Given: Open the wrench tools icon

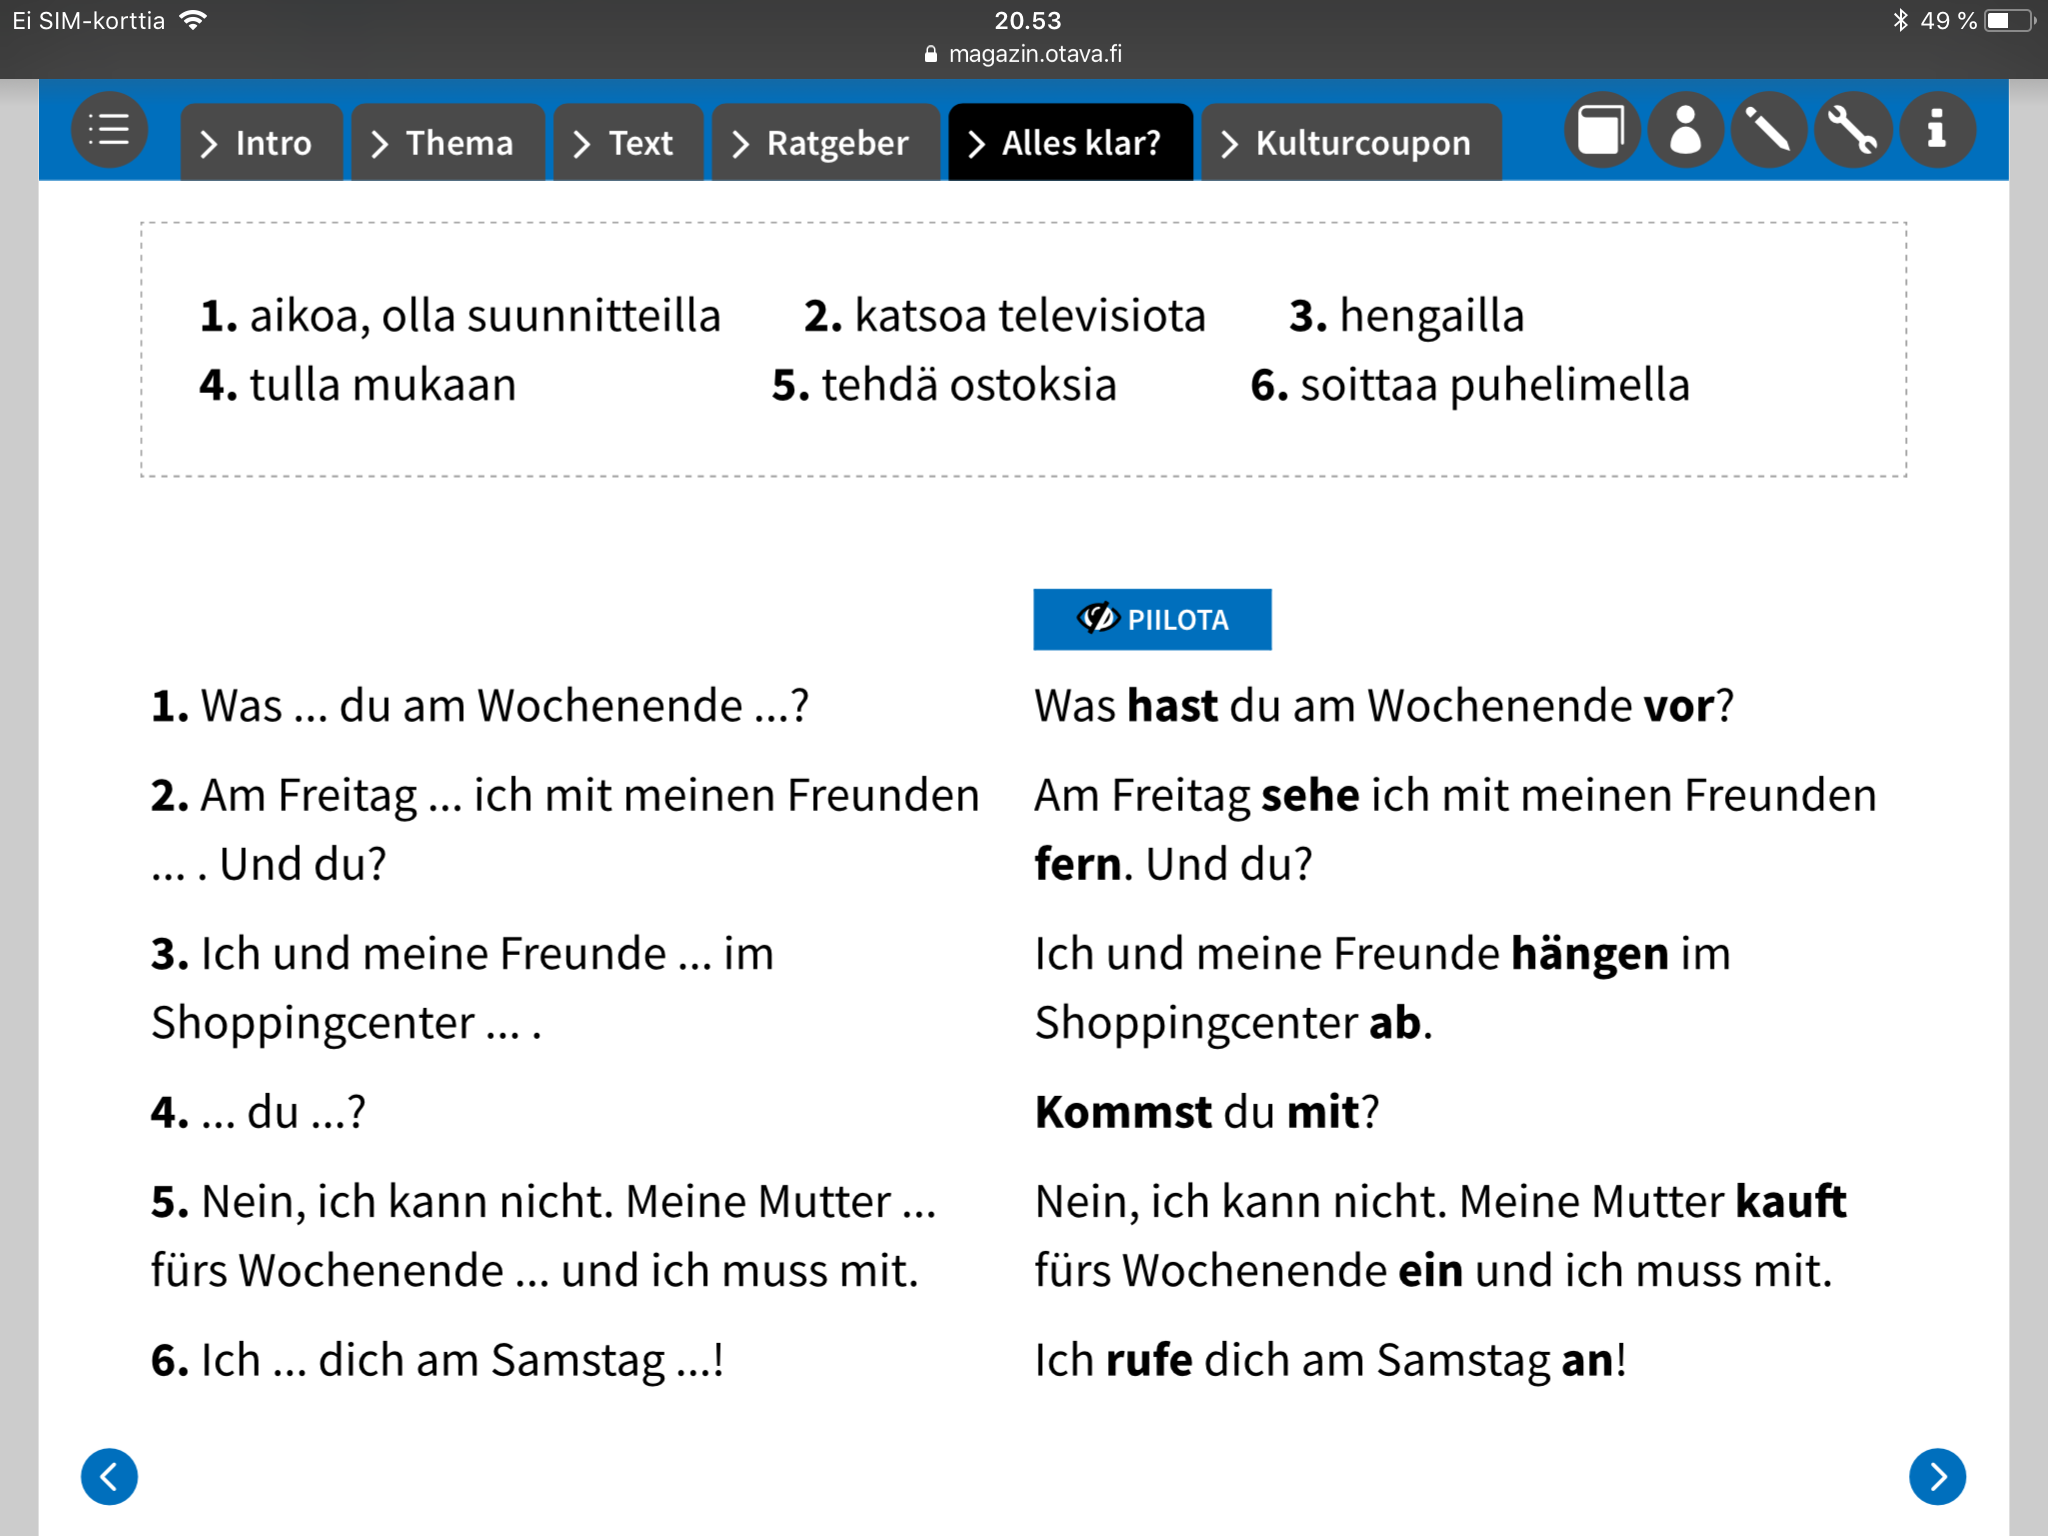Looking at the screenshot, I should 1853,130.
